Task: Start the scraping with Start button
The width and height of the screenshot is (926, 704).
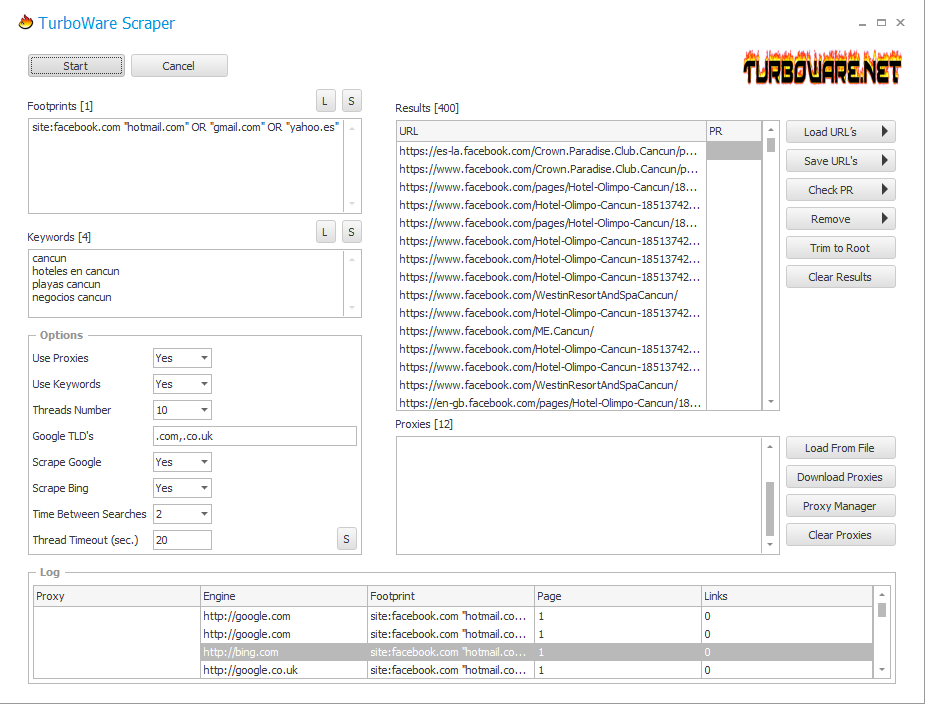Action: [x=76, y=66]
